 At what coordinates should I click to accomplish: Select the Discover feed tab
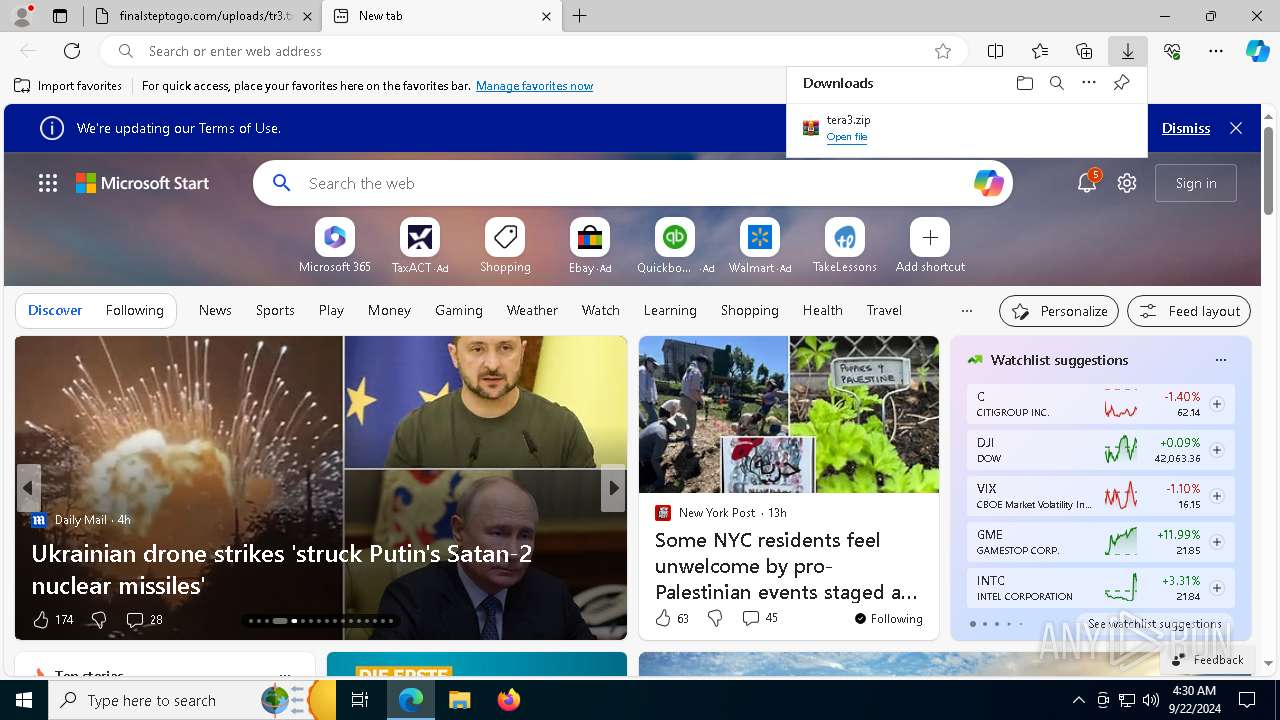click(55, 310)
